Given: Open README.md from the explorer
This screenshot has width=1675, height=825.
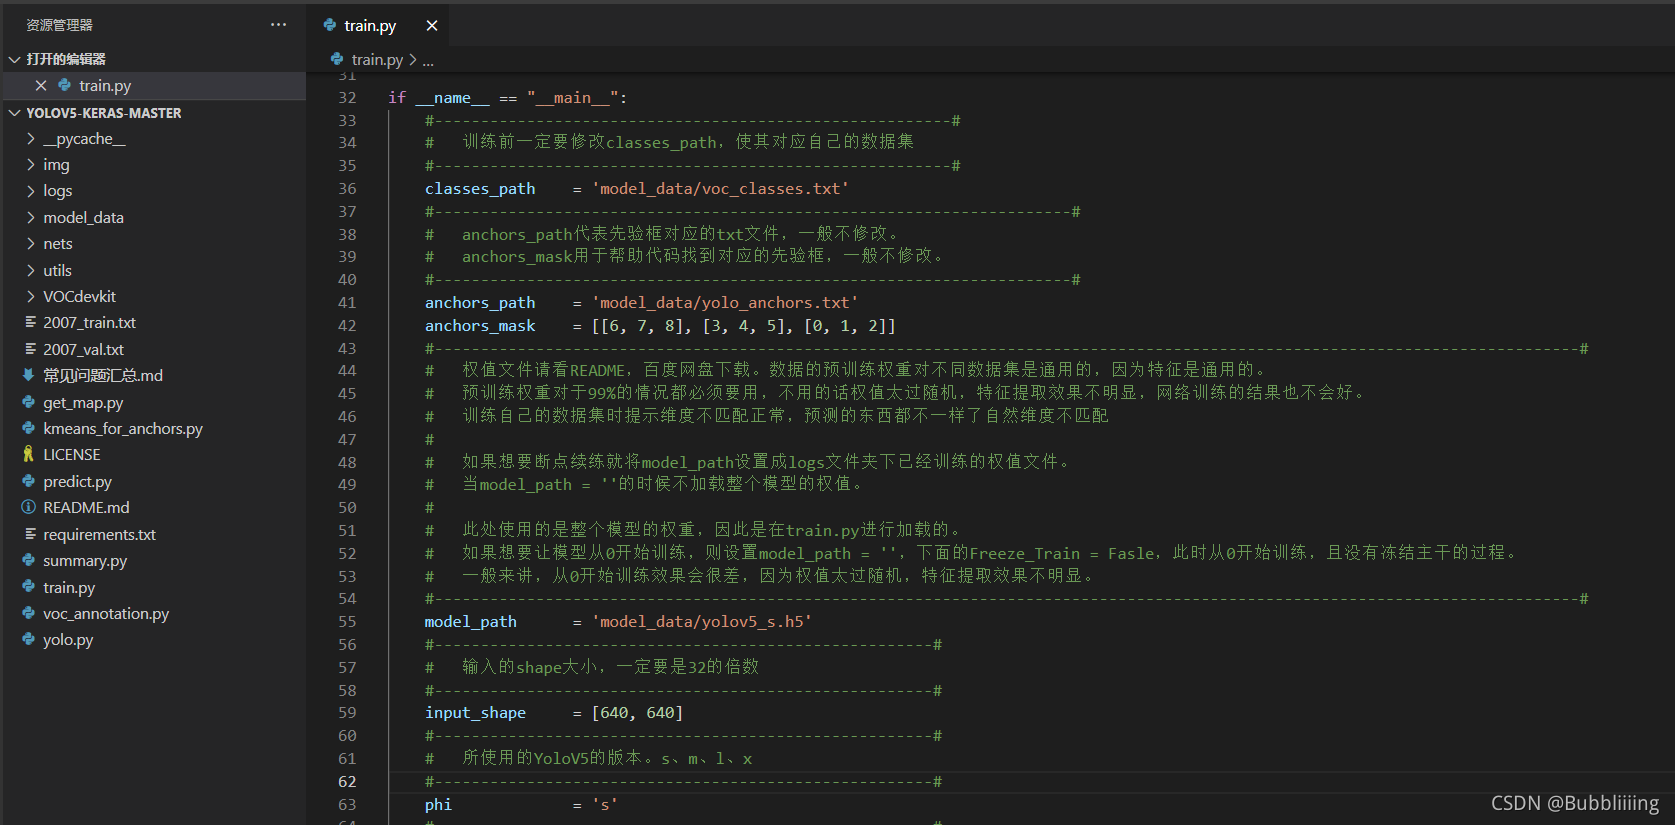Looking at the screenshot, I should point(86,508).
